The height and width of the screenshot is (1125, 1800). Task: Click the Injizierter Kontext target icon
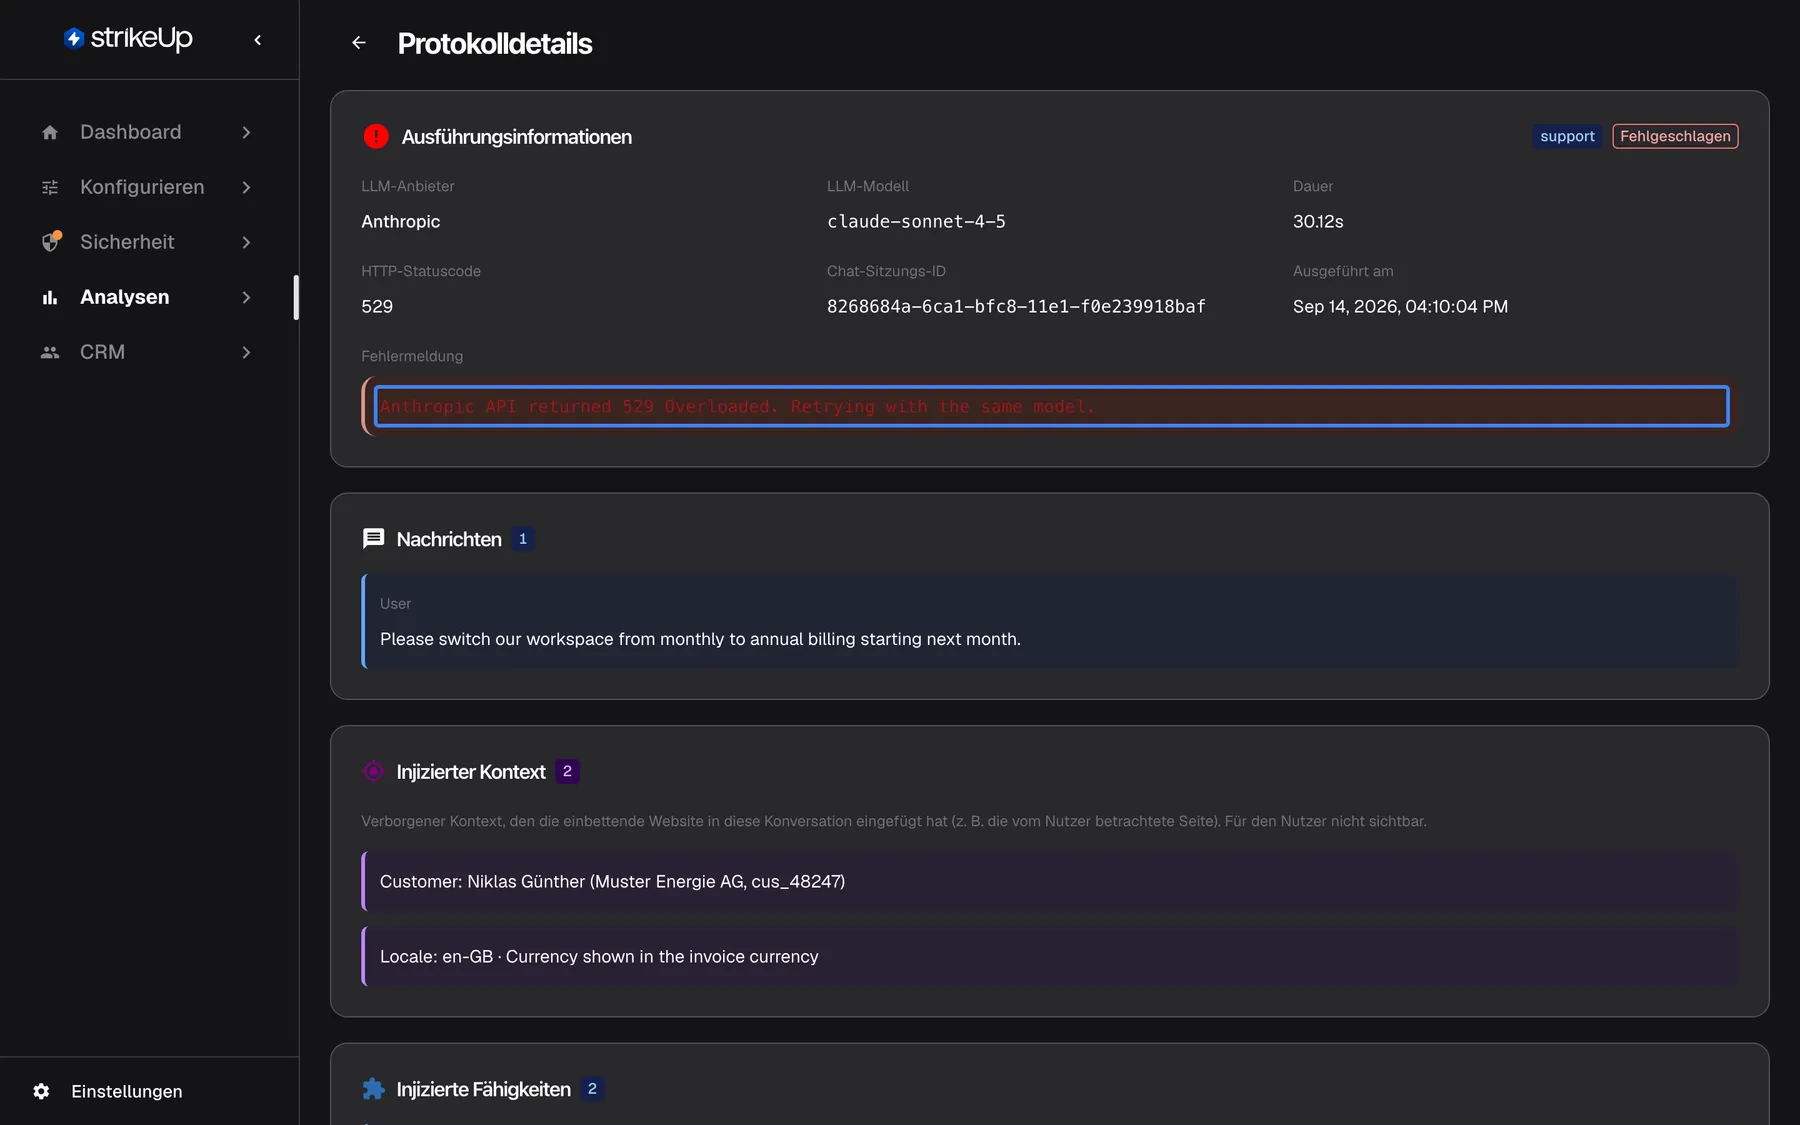(373, 771)
